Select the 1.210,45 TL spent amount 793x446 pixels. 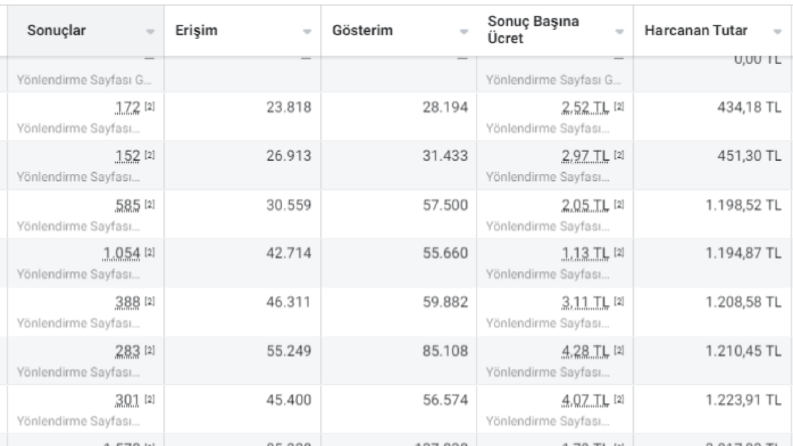743,351
